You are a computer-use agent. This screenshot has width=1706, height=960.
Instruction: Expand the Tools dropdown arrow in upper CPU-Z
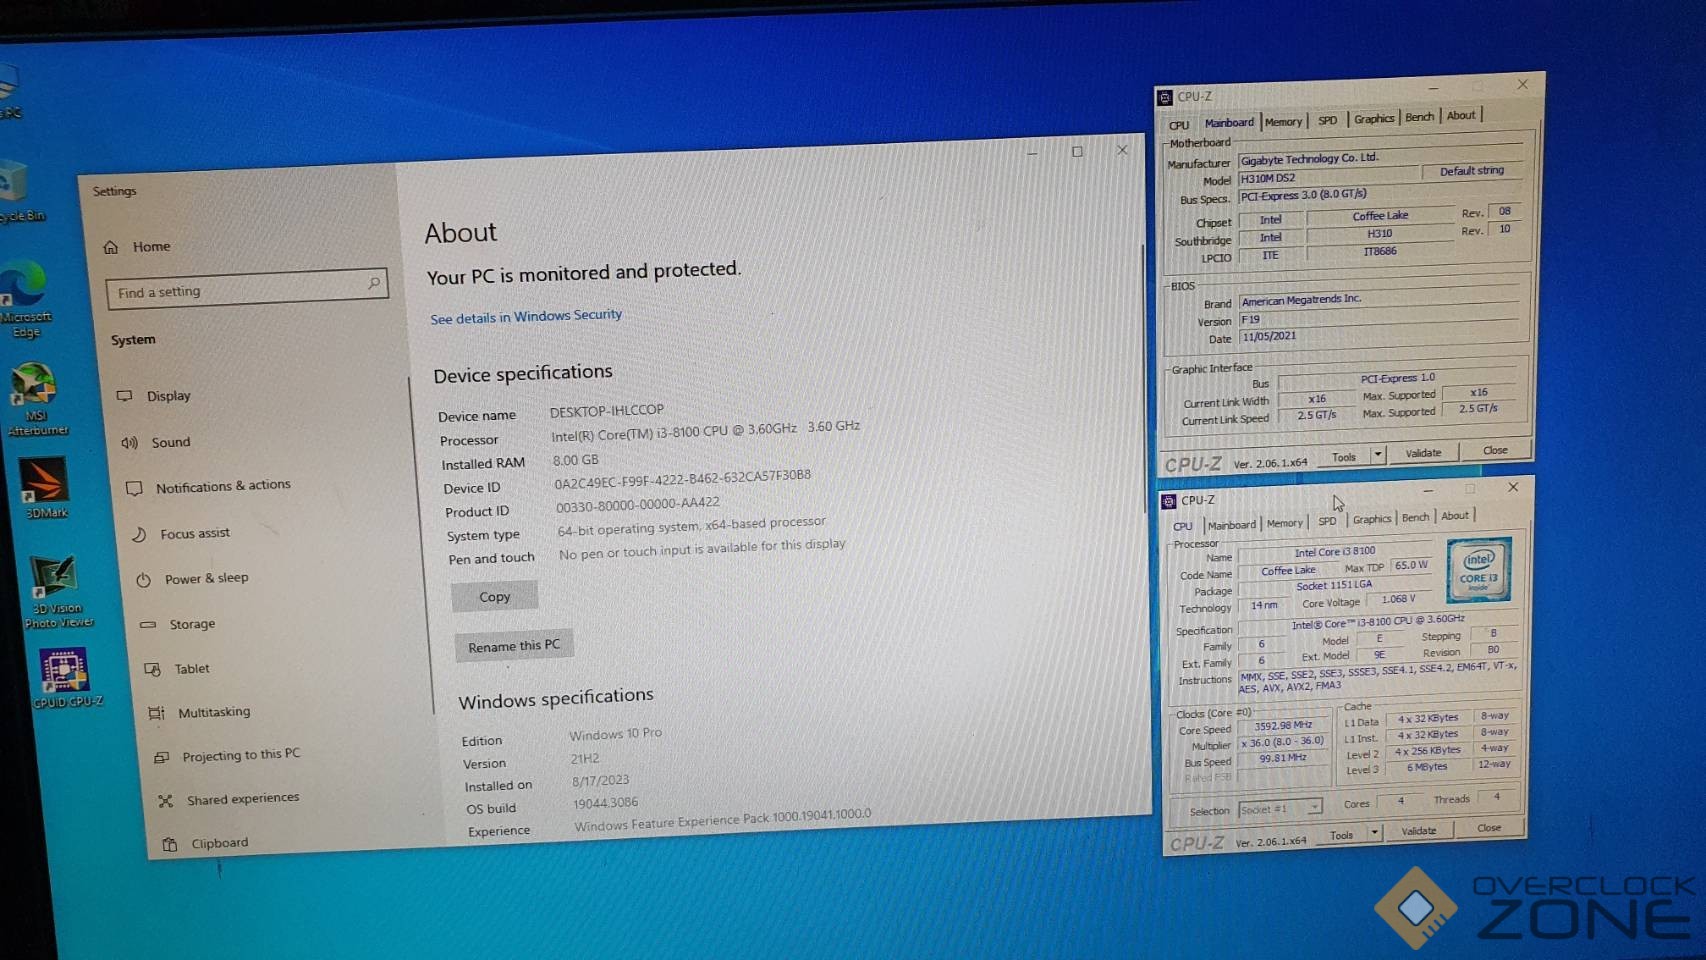1378,455
